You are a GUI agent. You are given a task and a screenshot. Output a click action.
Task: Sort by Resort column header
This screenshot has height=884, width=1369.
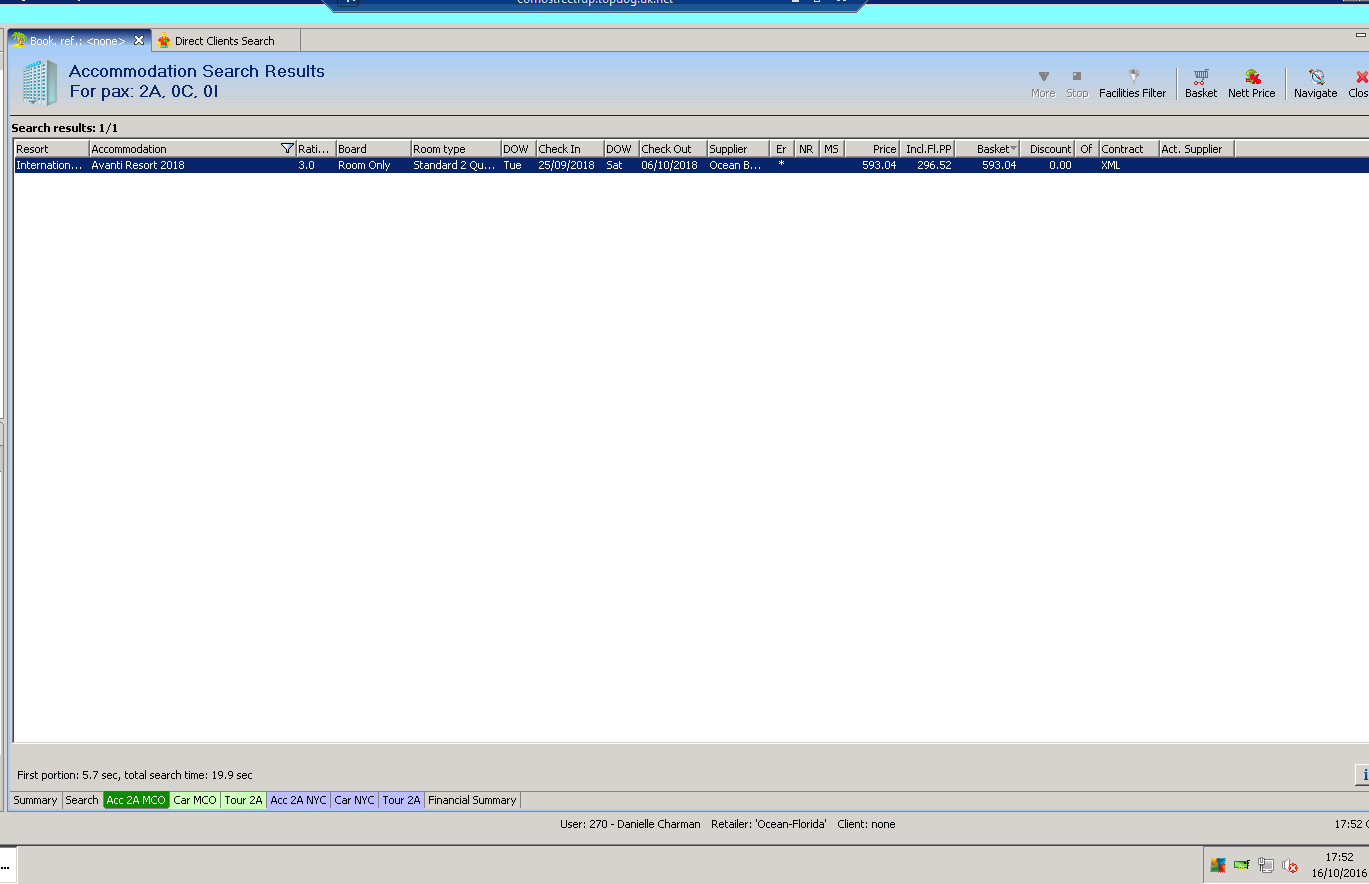coord(52,149)
